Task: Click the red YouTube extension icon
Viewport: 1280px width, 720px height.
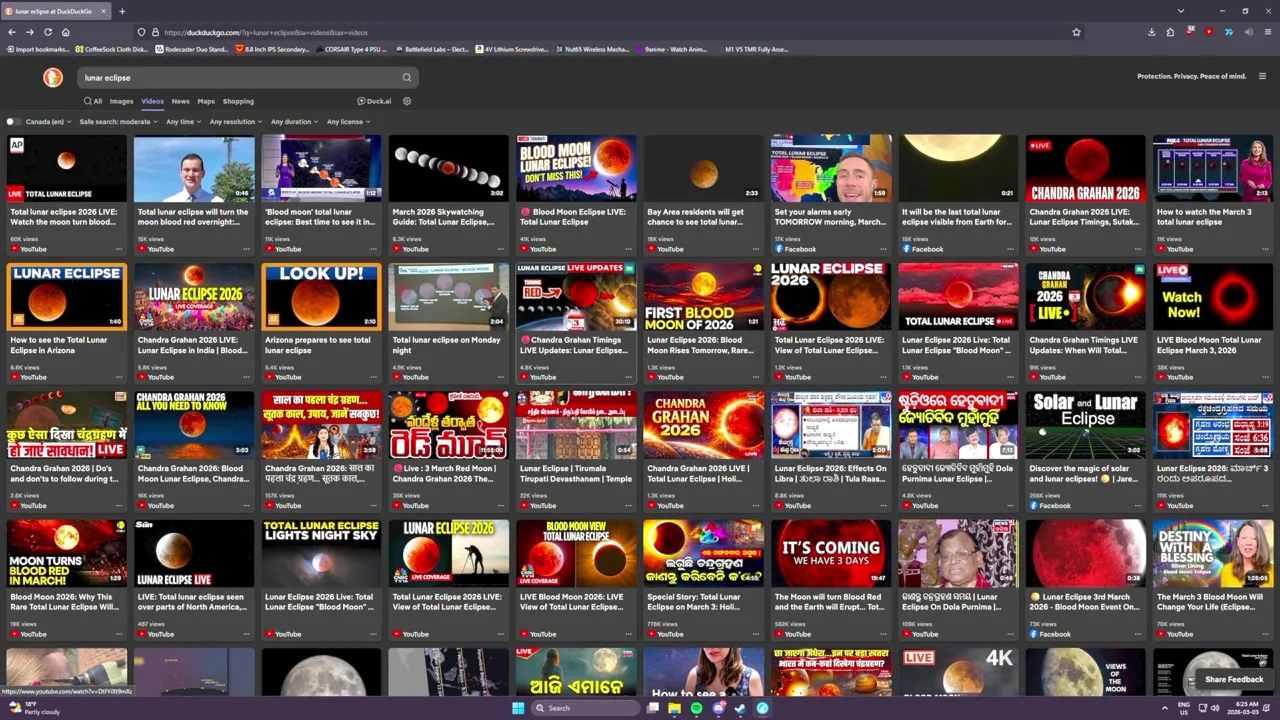Action: [1209, 32]
